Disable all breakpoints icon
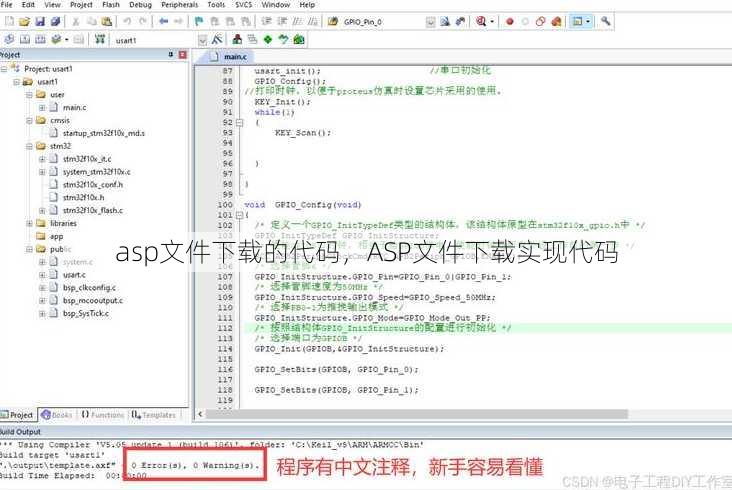732x490 pixels. tap(541, 21)
